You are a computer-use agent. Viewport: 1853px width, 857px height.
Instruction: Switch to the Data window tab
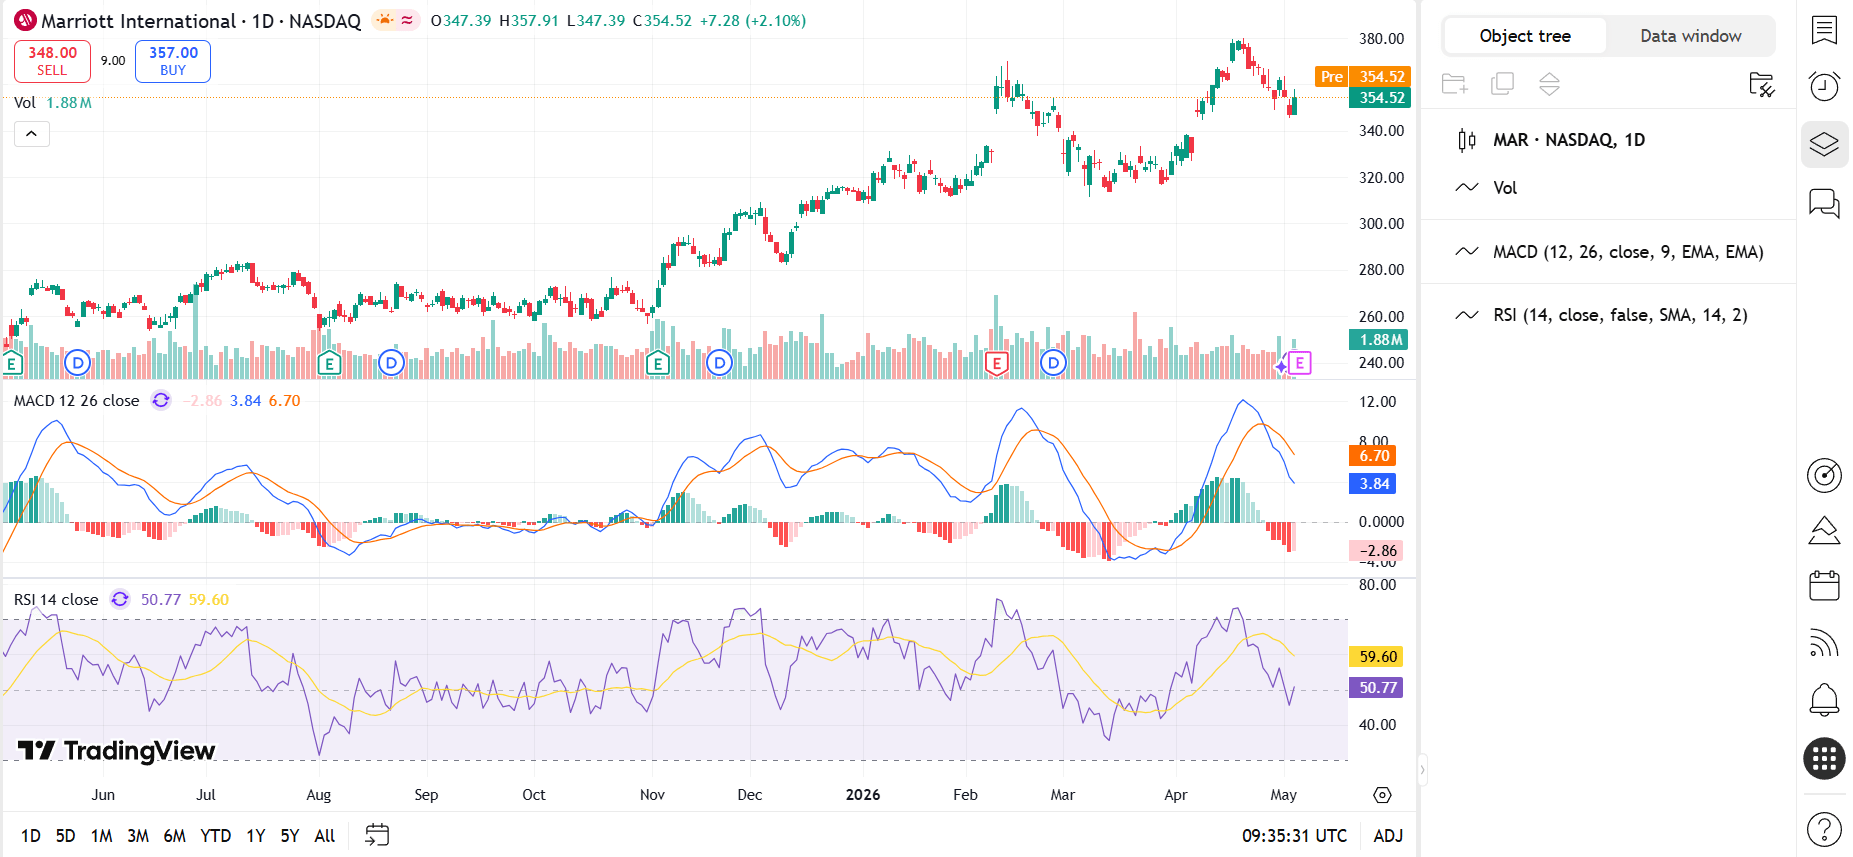1691,36
